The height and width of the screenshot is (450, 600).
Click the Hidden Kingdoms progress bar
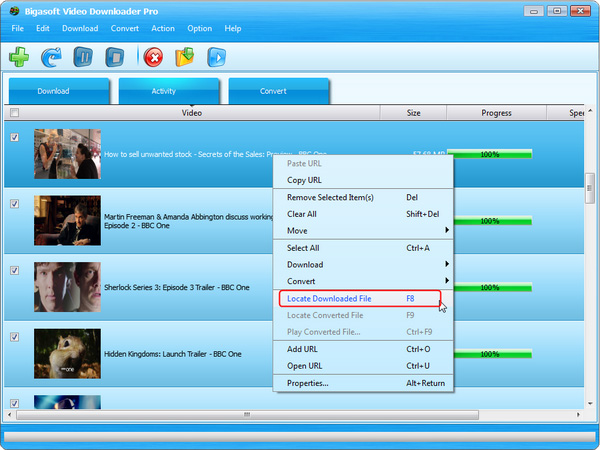pyautogui.click(x=492, y=354)
